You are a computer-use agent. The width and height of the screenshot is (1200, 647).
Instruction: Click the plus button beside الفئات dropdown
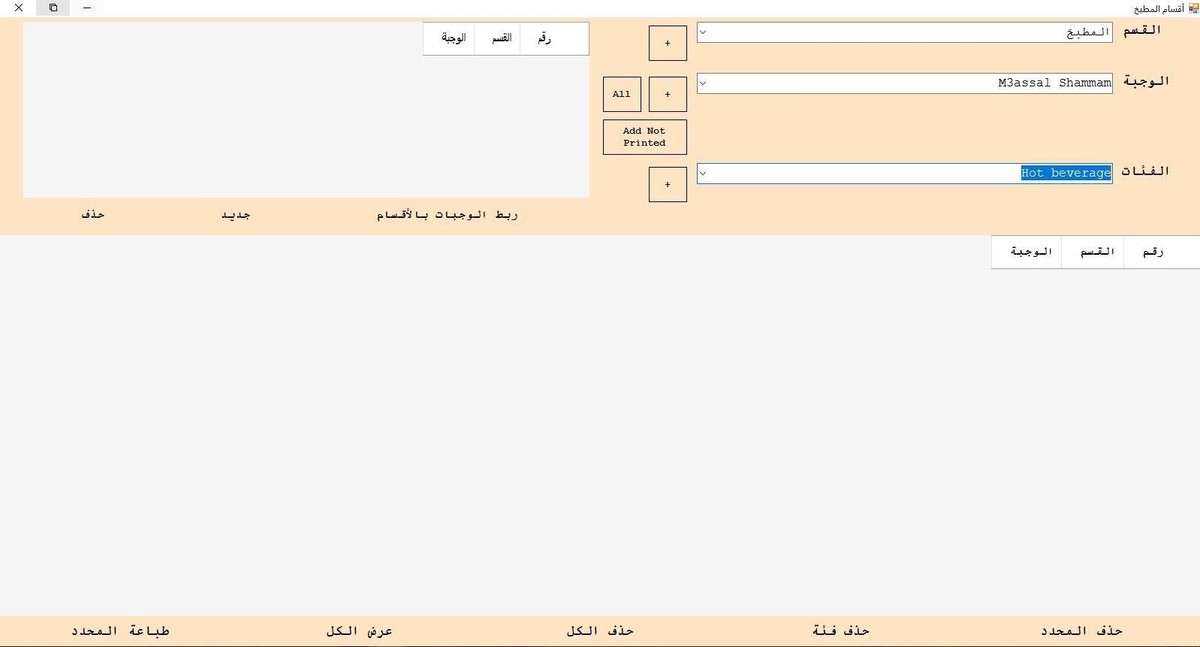coord(668,184)
